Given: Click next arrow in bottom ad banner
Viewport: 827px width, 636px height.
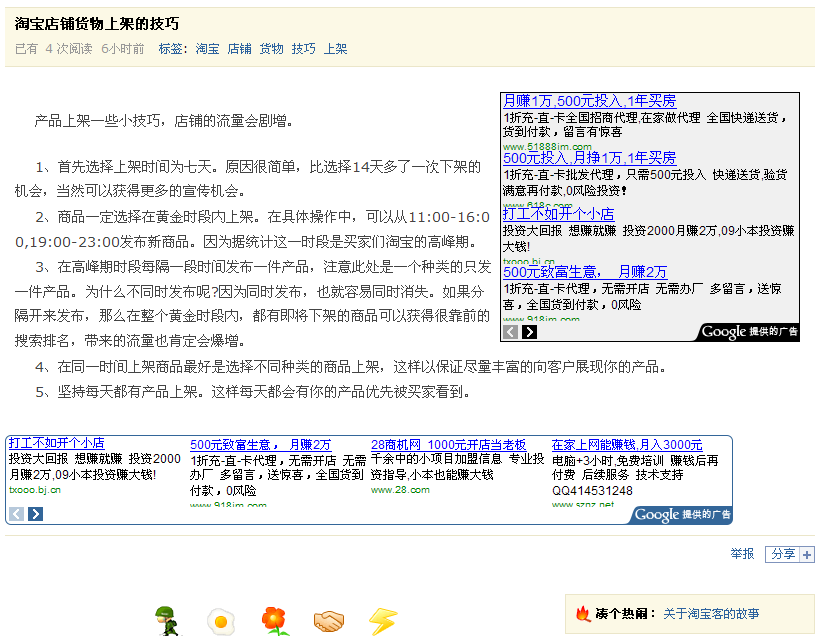Looking at the screenshot, I should (x=35, y=514).
